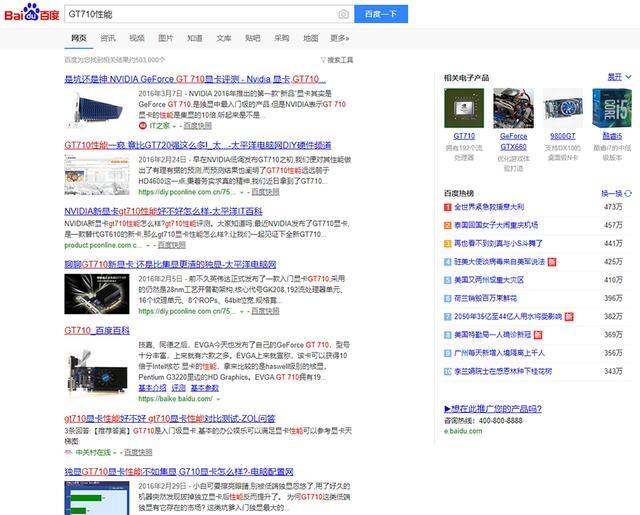
Task: Open hot topic 荷兰销毁百万束鲜花
Action: tap(486, 298)
